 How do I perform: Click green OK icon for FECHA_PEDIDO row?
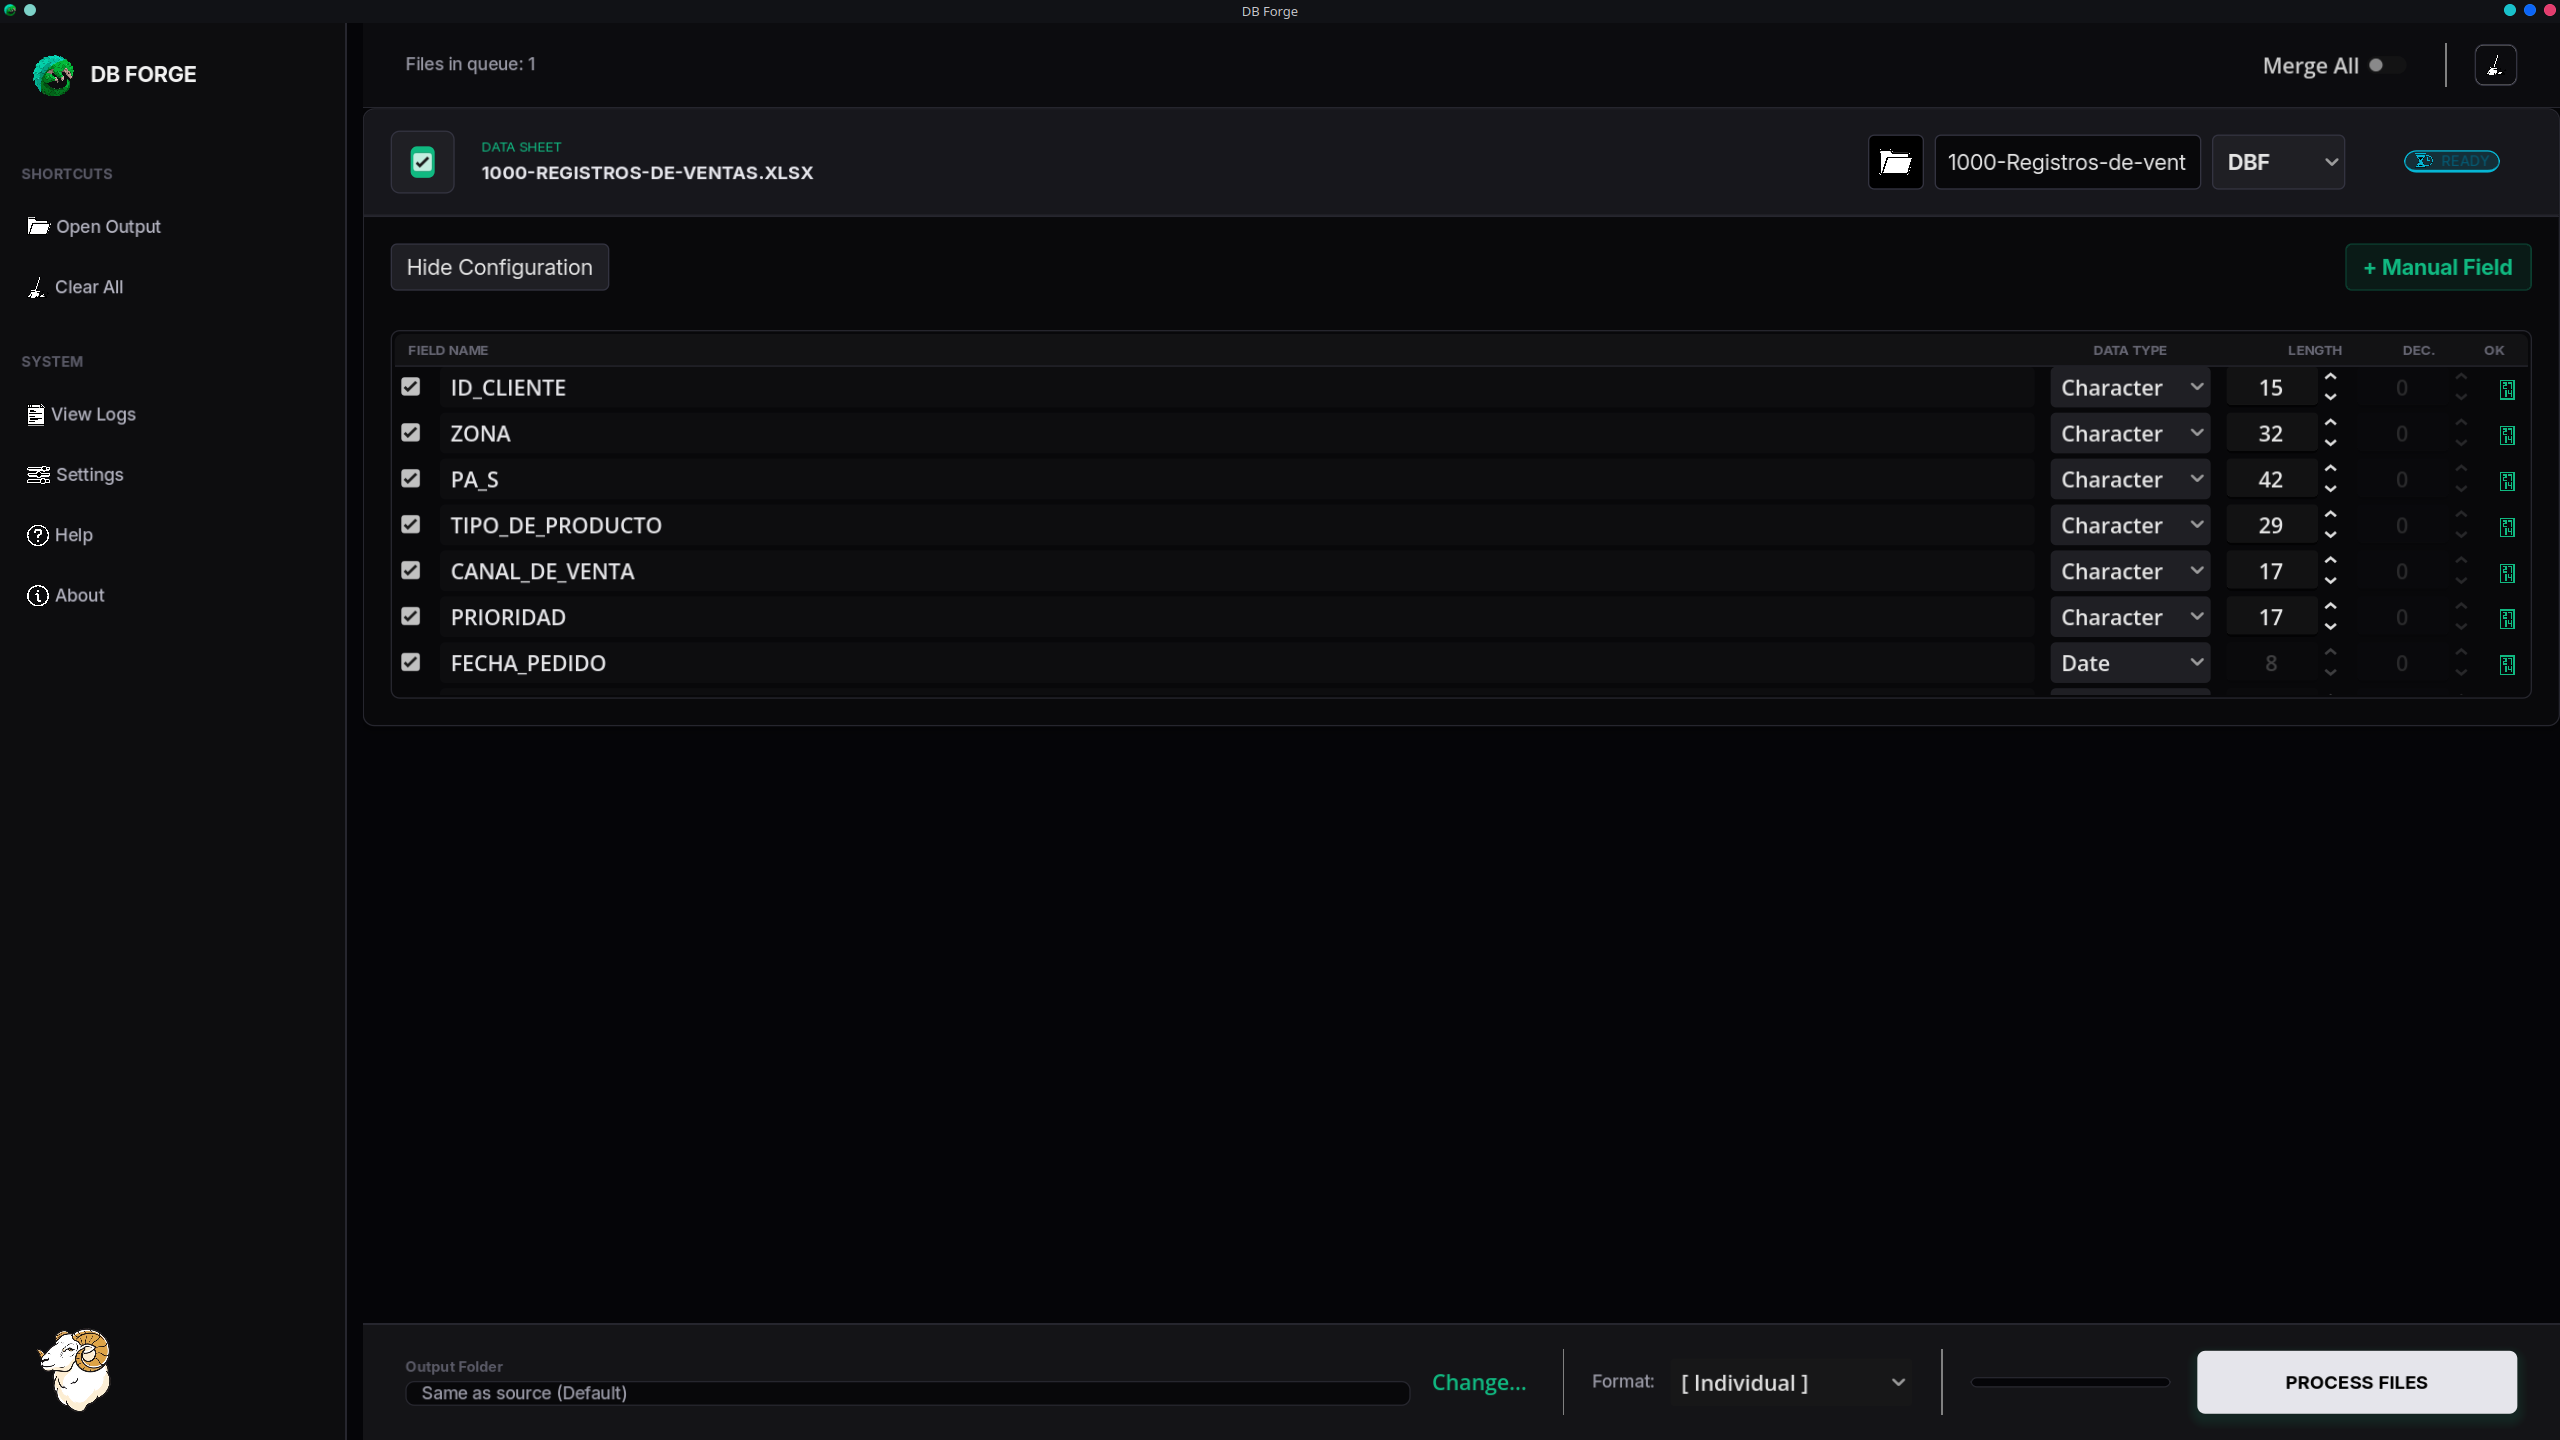tap(2507, 665)
